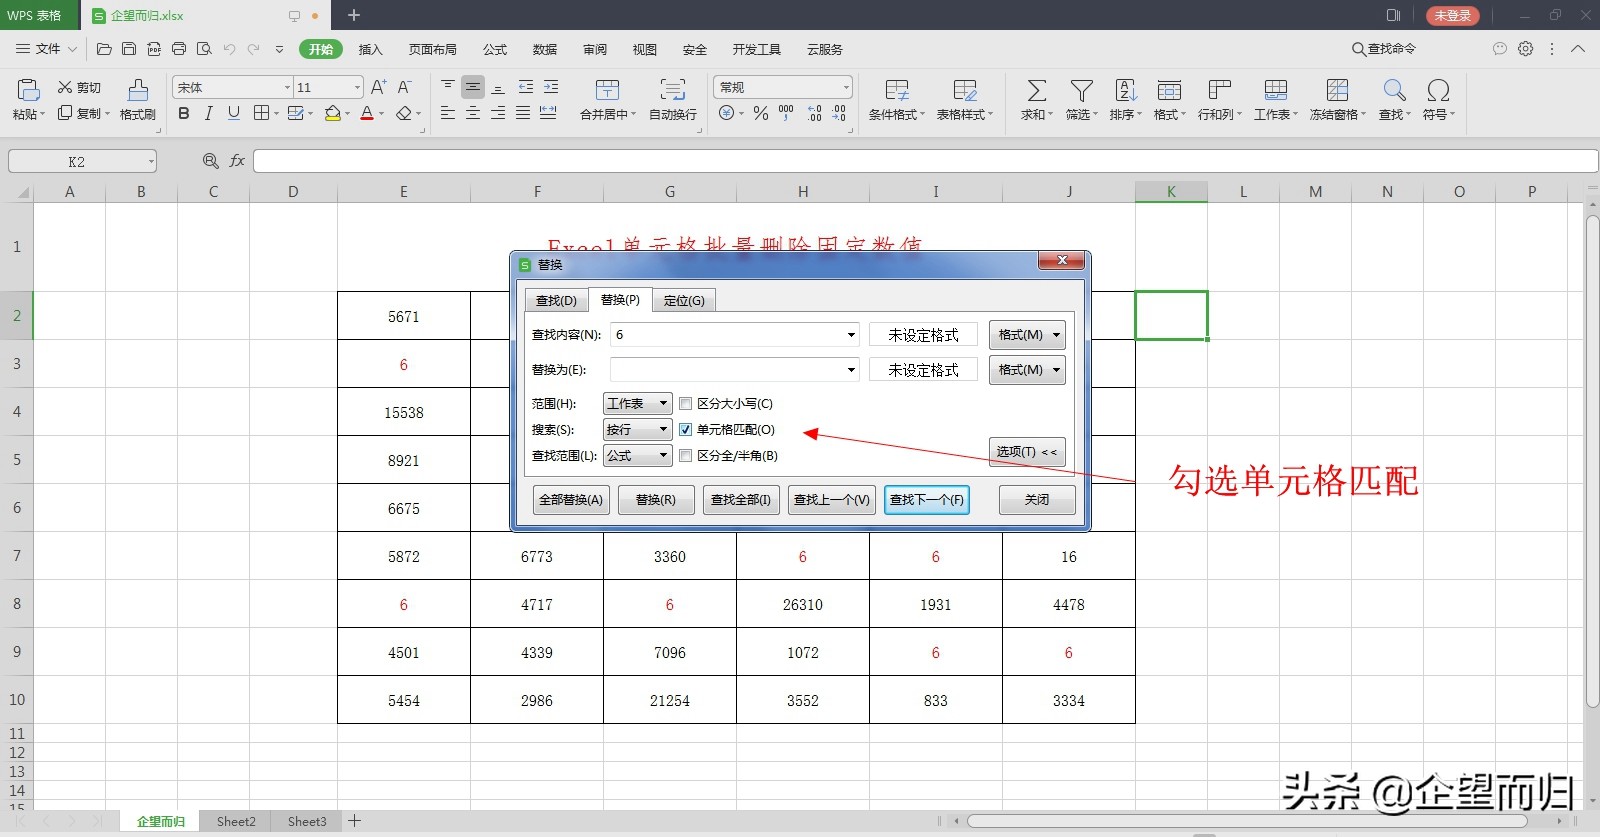Open the font size dropdown 11
1600x837 pixels.
tap(357, 88)
